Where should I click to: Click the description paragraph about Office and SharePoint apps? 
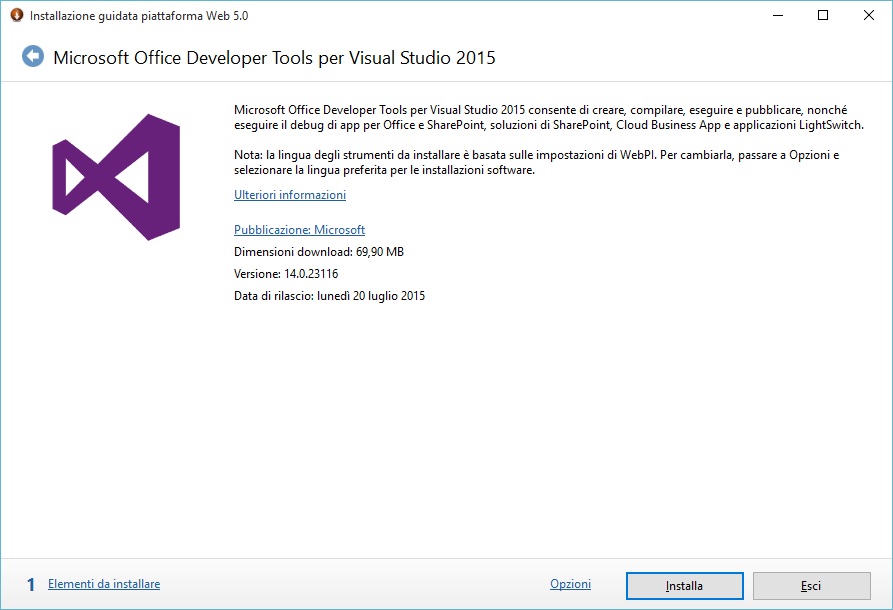(549, 117)
